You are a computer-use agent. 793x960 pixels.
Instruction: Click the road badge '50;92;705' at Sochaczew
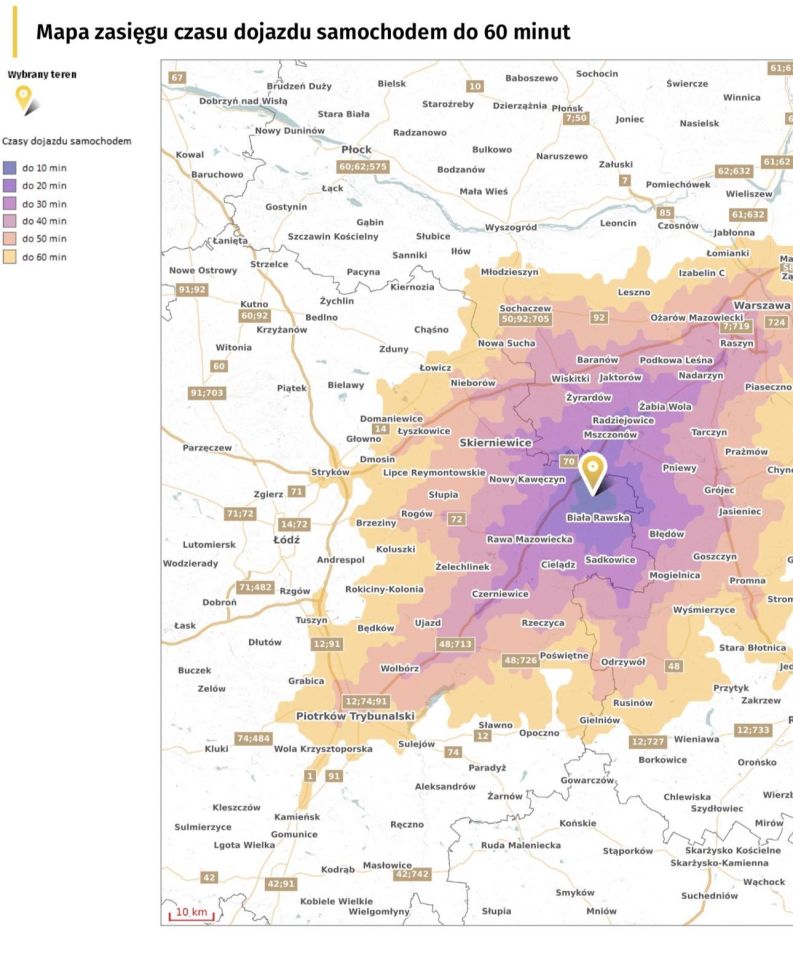[x=525, y=319]
